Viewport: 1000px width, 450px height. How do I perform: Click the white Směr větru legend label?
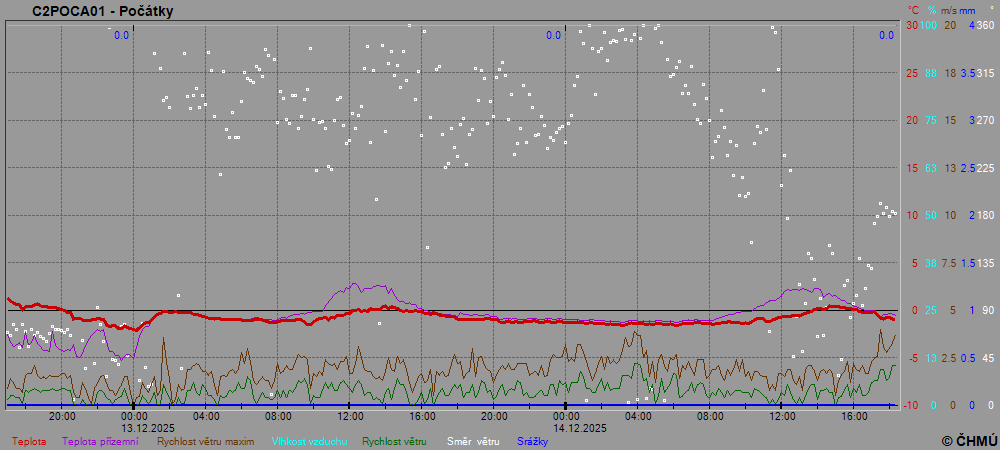pyautogui.click(x=472, y=441)
